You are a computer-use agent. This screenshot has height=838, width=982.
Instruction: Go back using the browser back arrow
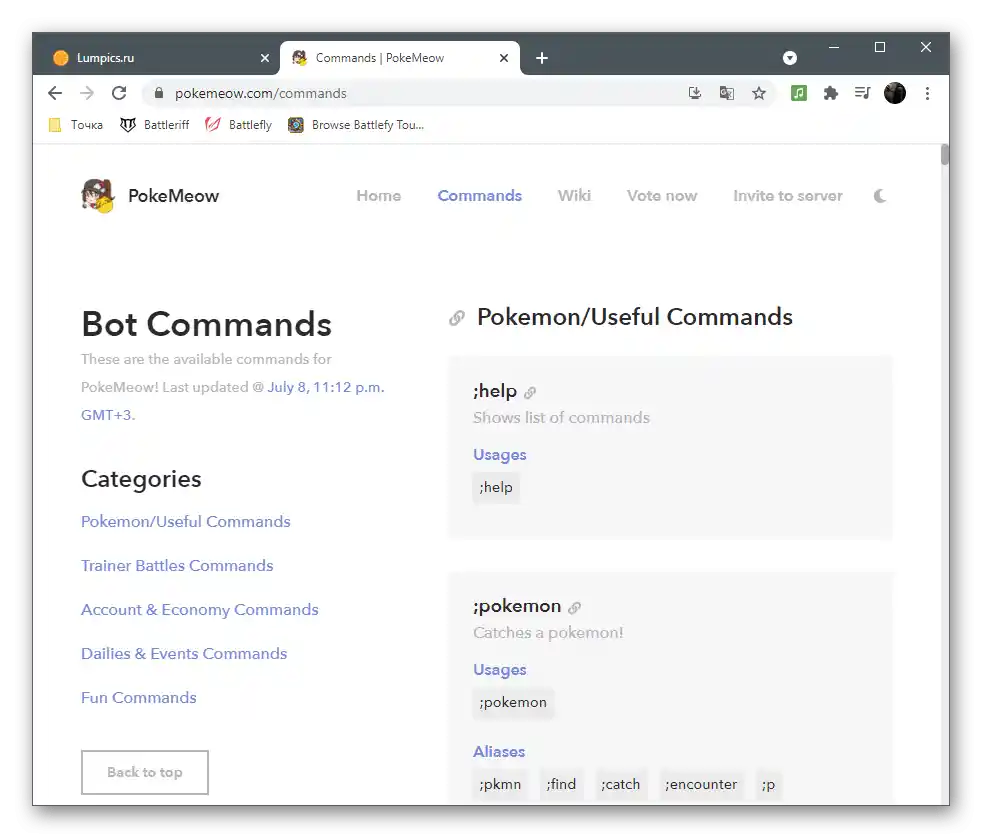[55, 93]
